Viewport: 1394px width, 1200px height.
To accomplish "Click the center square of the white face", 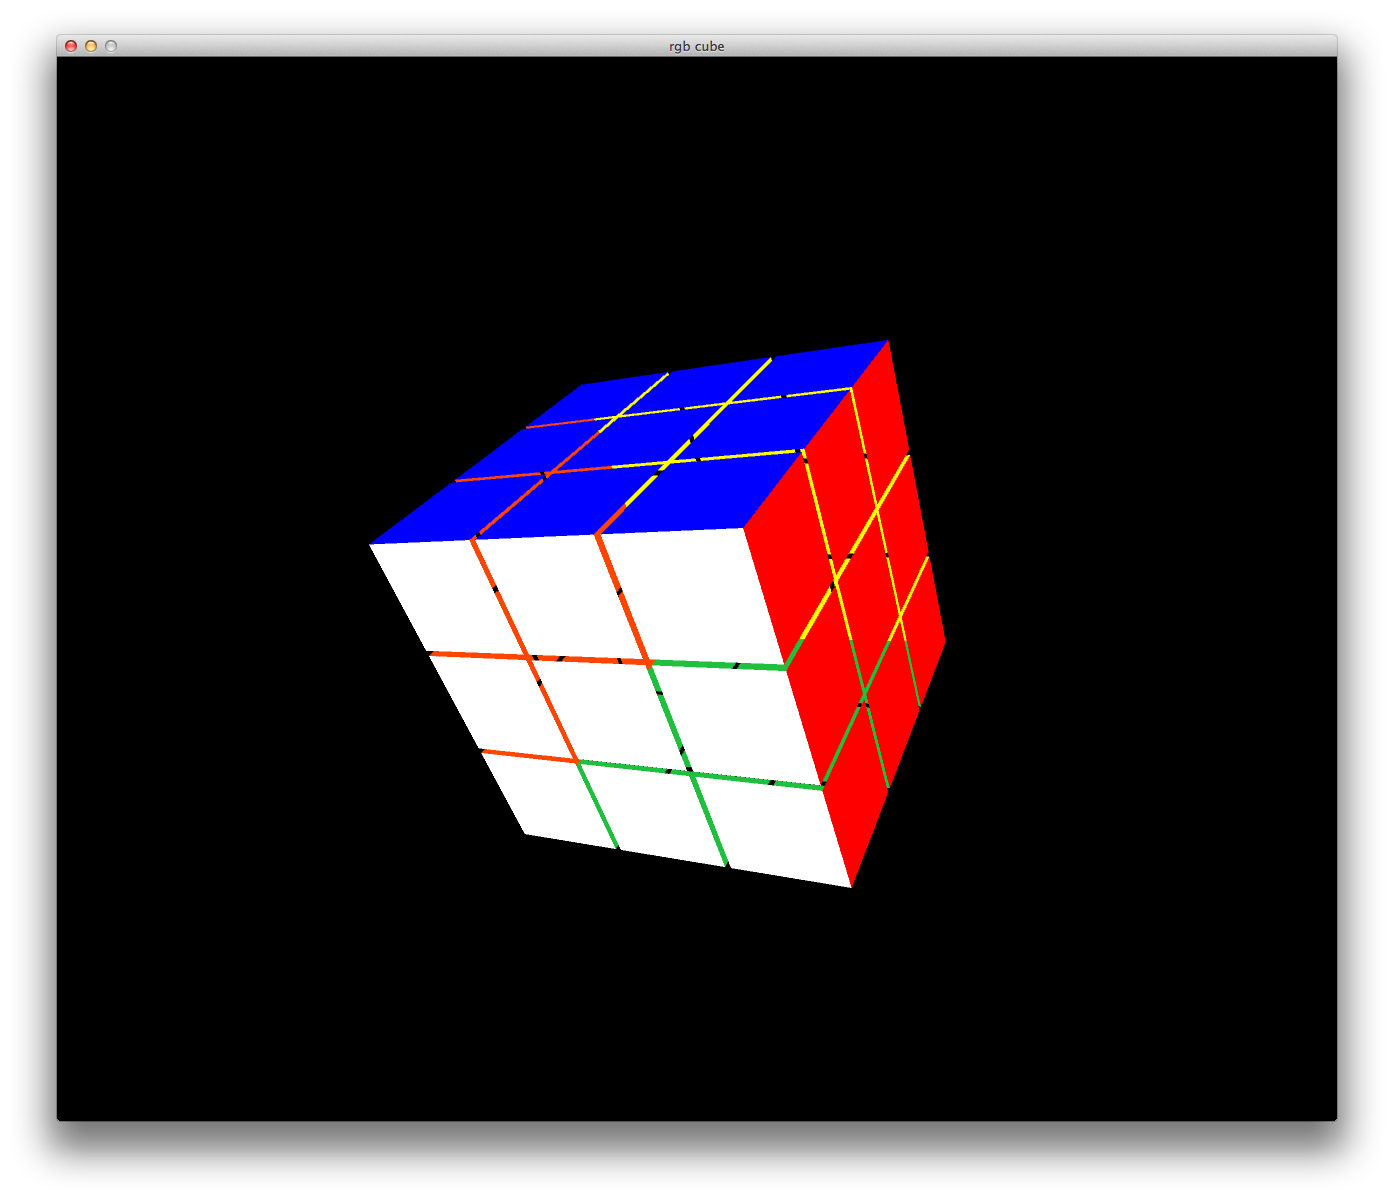I will click(610, 713).
